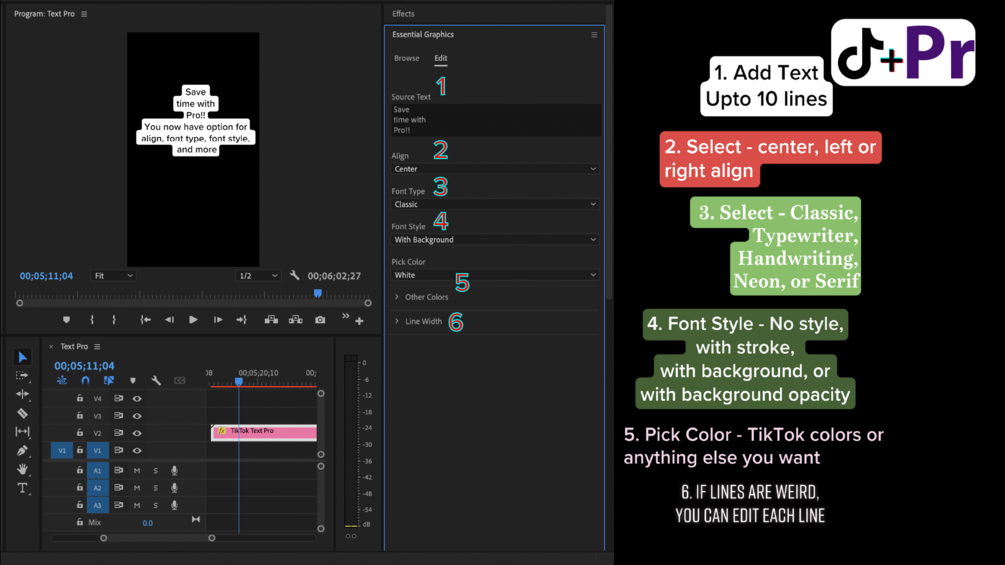Toggle timeline Snap magnet
The image size is (1005, 565).
(85, 380)
